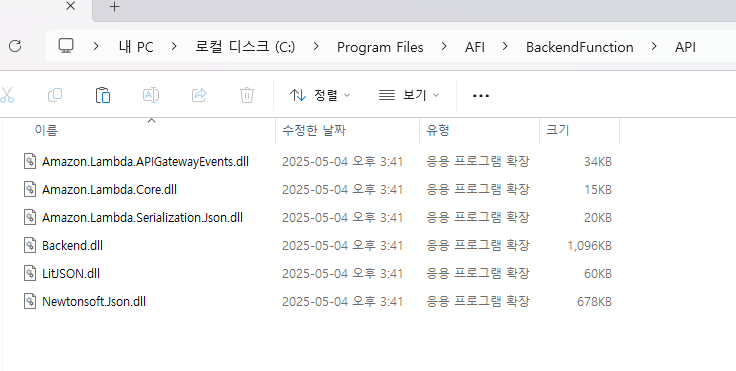Viewport: 736px width, 371px height.
Task: Click the Share icon in toolbar
Action: (199, 95)
